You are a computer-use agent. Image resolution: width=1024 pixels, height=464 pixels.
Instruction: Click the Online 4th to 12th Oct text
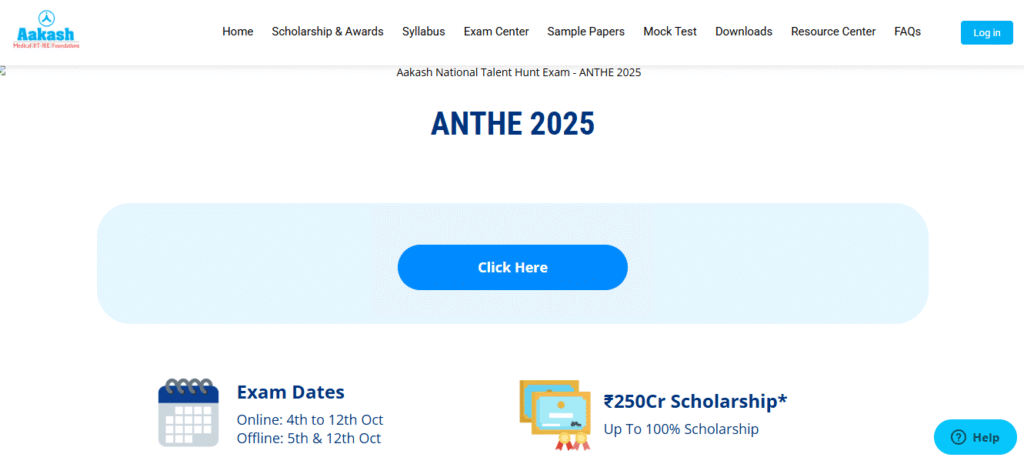pyautogui.click(x=310, y=420)
